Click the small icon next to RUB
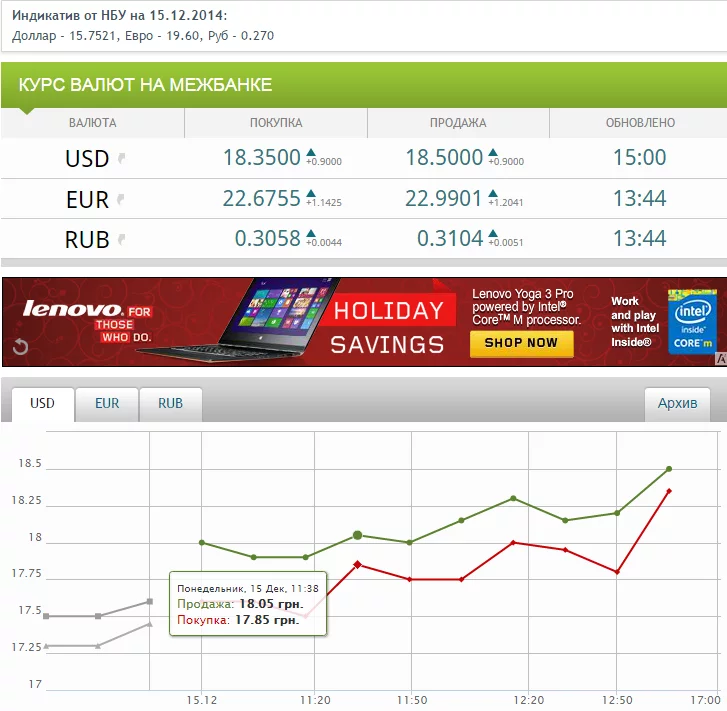The height and width of the screenshot is (711, 727). click(x=121, y=240)
